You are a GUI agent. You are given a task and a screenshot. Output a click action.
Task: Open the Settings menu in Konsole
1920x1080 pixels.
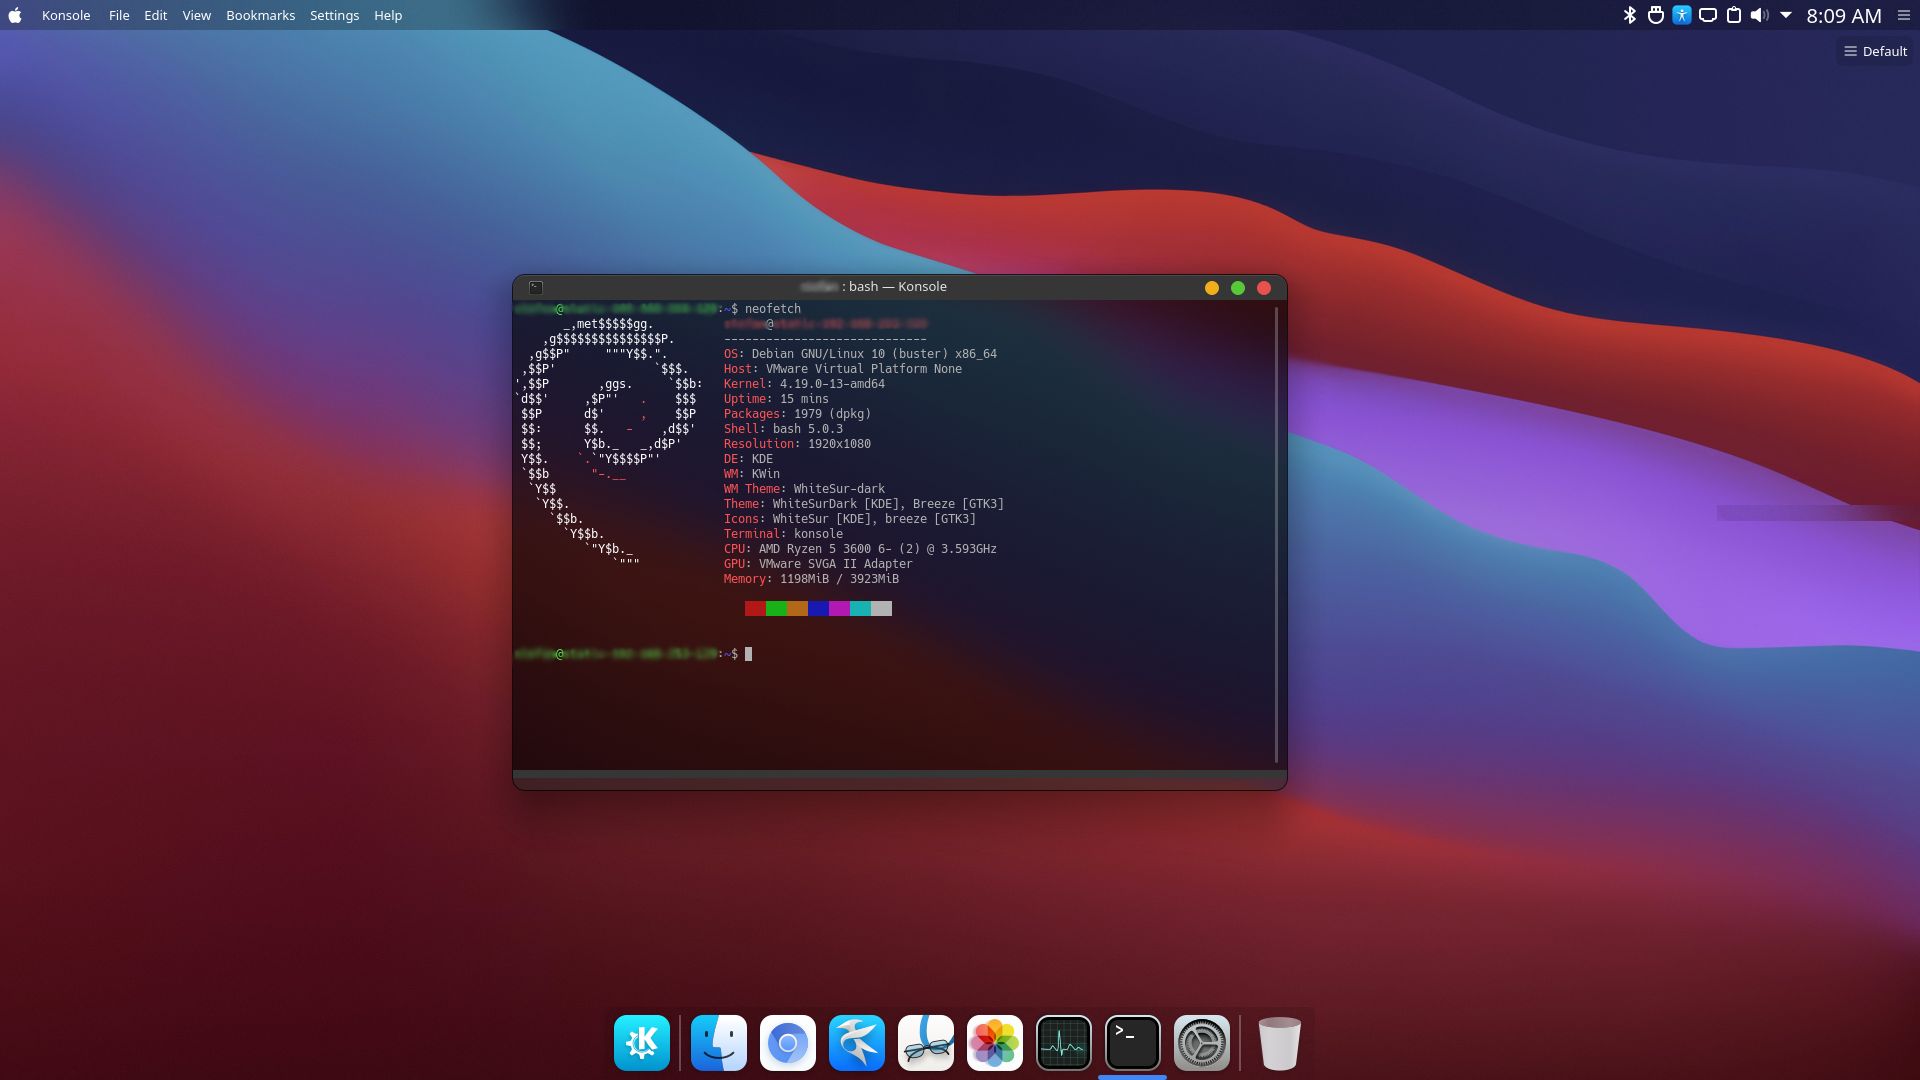[x=334, y=15]
